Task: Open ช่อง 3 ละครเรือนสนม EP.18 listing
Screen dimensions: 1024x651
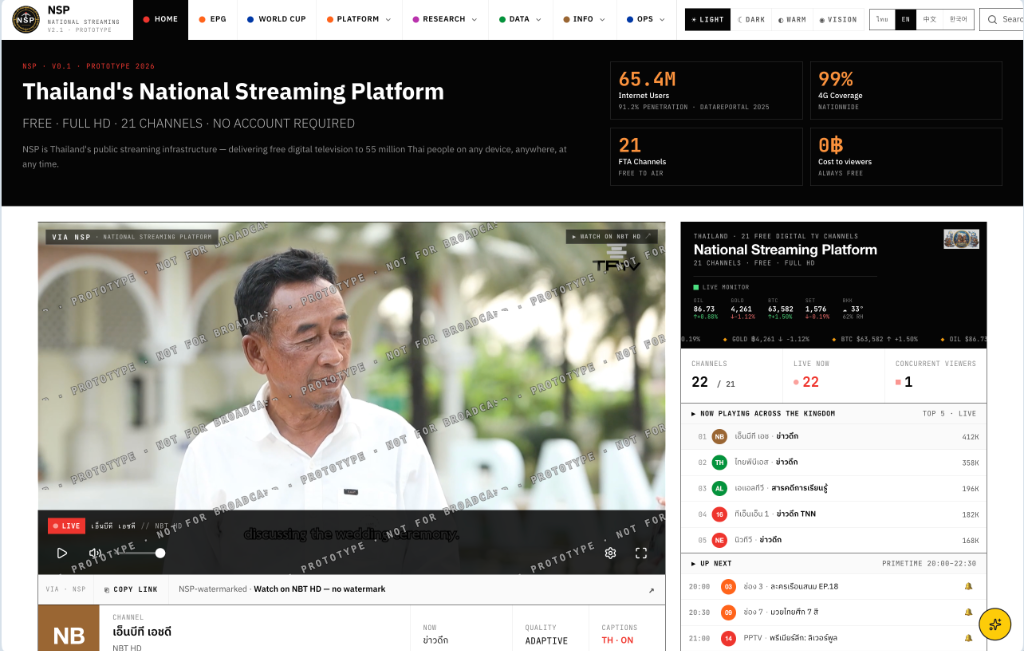Action: [x=833, y=586]
